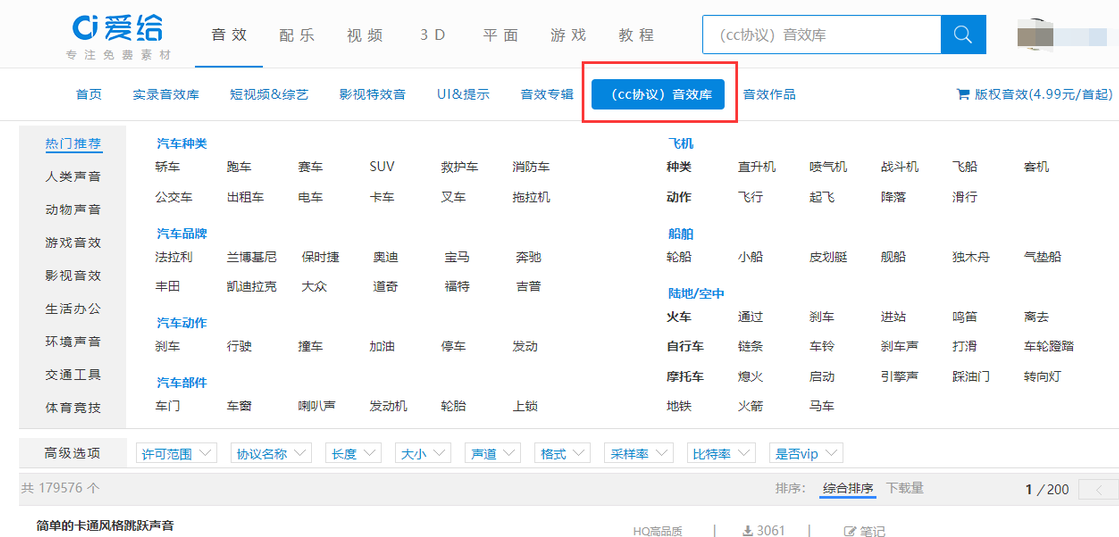This screenshot has width=1119, height=537.
Task: Open the 视频 top menu
Action: [365, 35]
